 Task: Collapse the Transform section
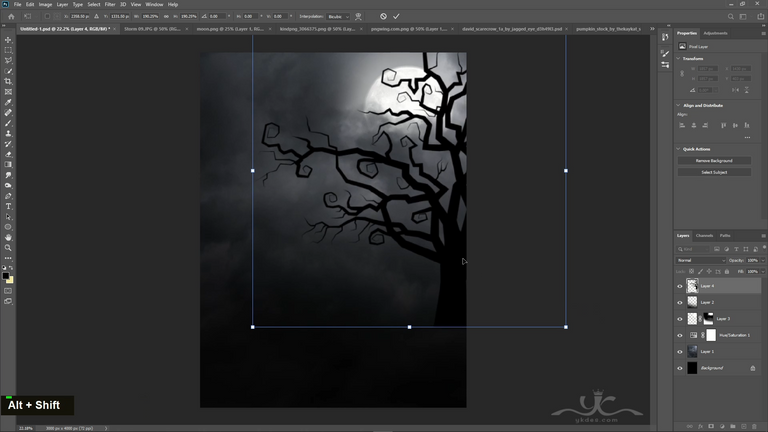(x=678, y=58)
